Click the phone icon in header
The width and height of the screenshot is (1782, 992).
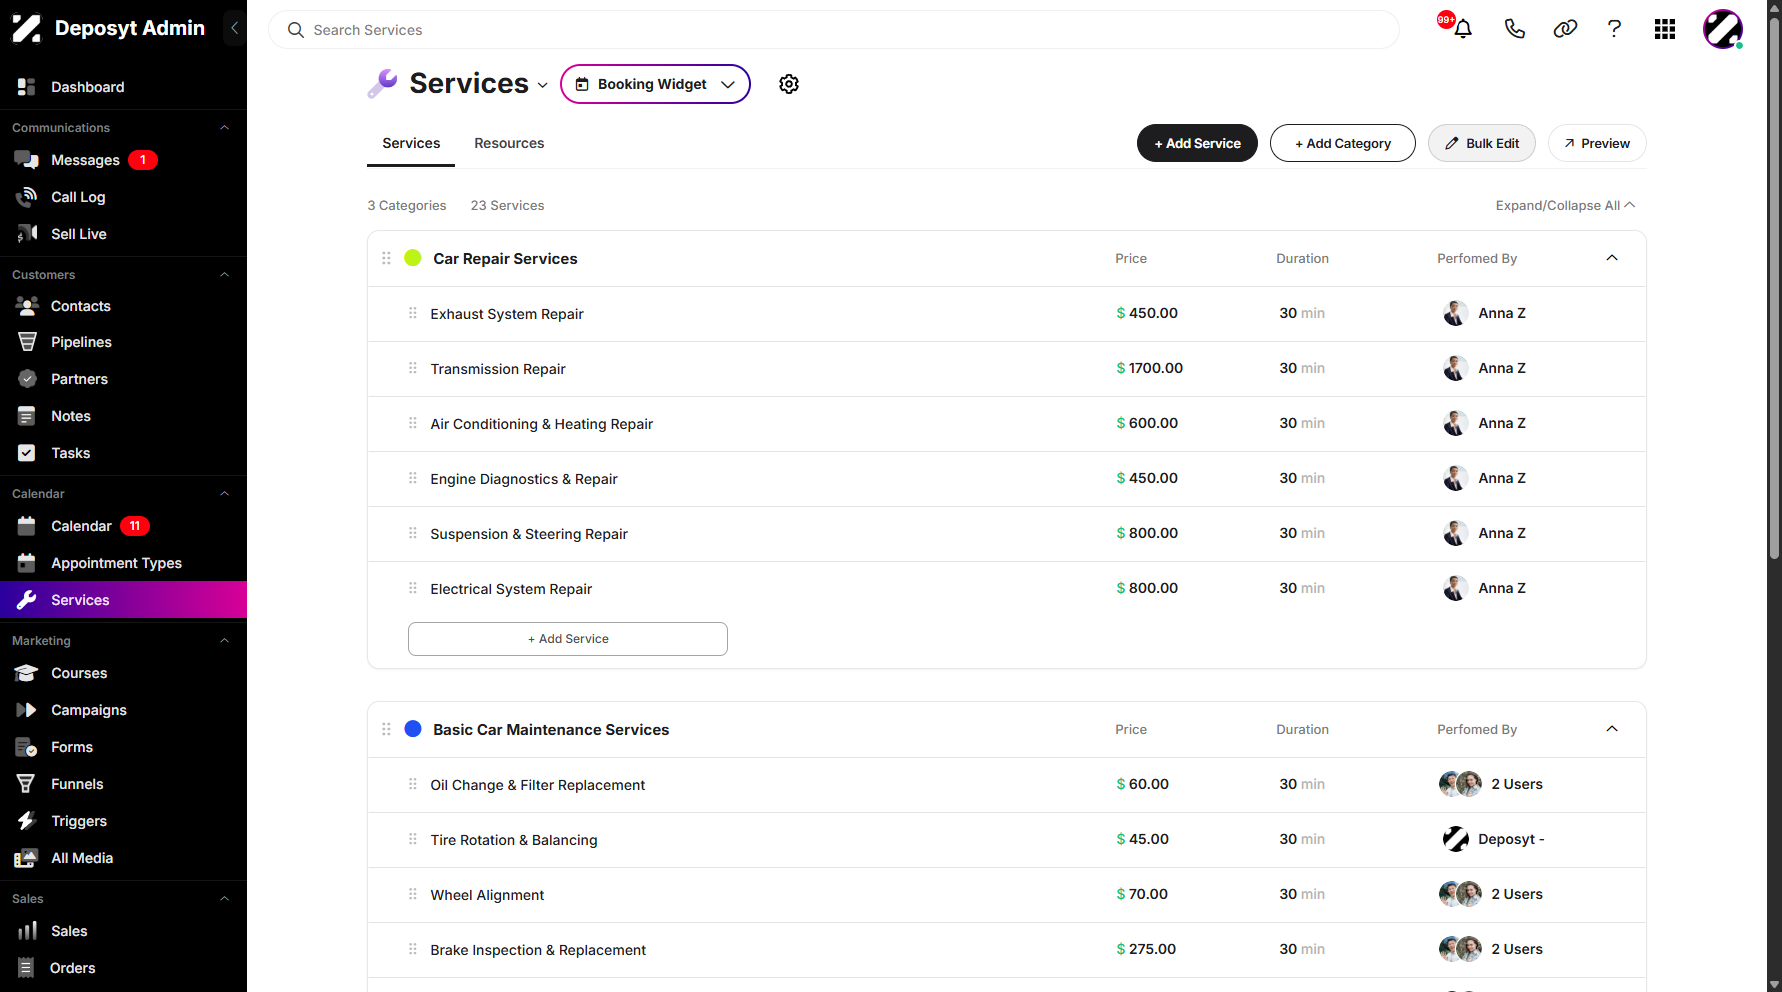coord(1514,29)
